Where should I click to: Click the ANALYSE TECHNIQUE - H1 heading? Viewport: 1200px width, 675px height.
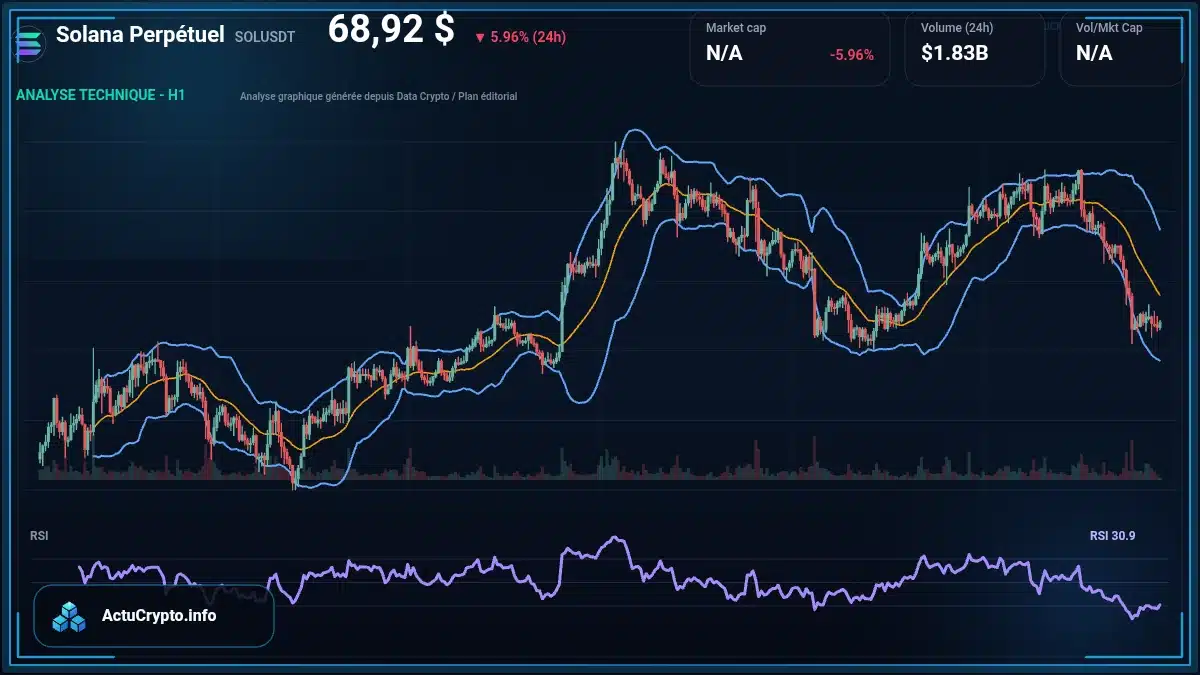[100, 95]
